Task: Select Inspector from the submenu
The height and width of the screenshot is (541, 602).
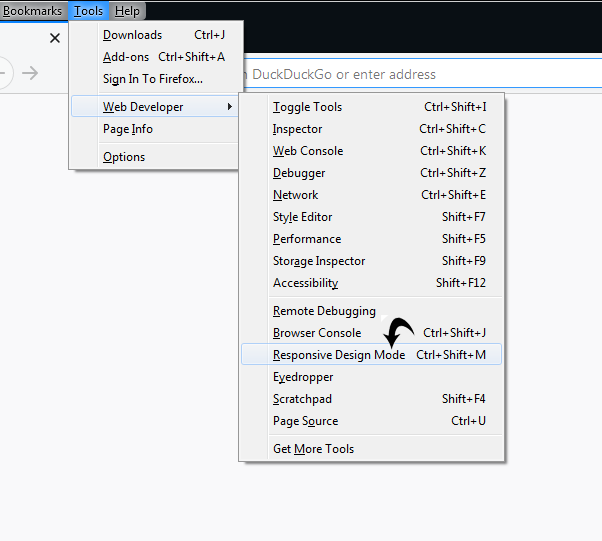Action: [371, 129]
